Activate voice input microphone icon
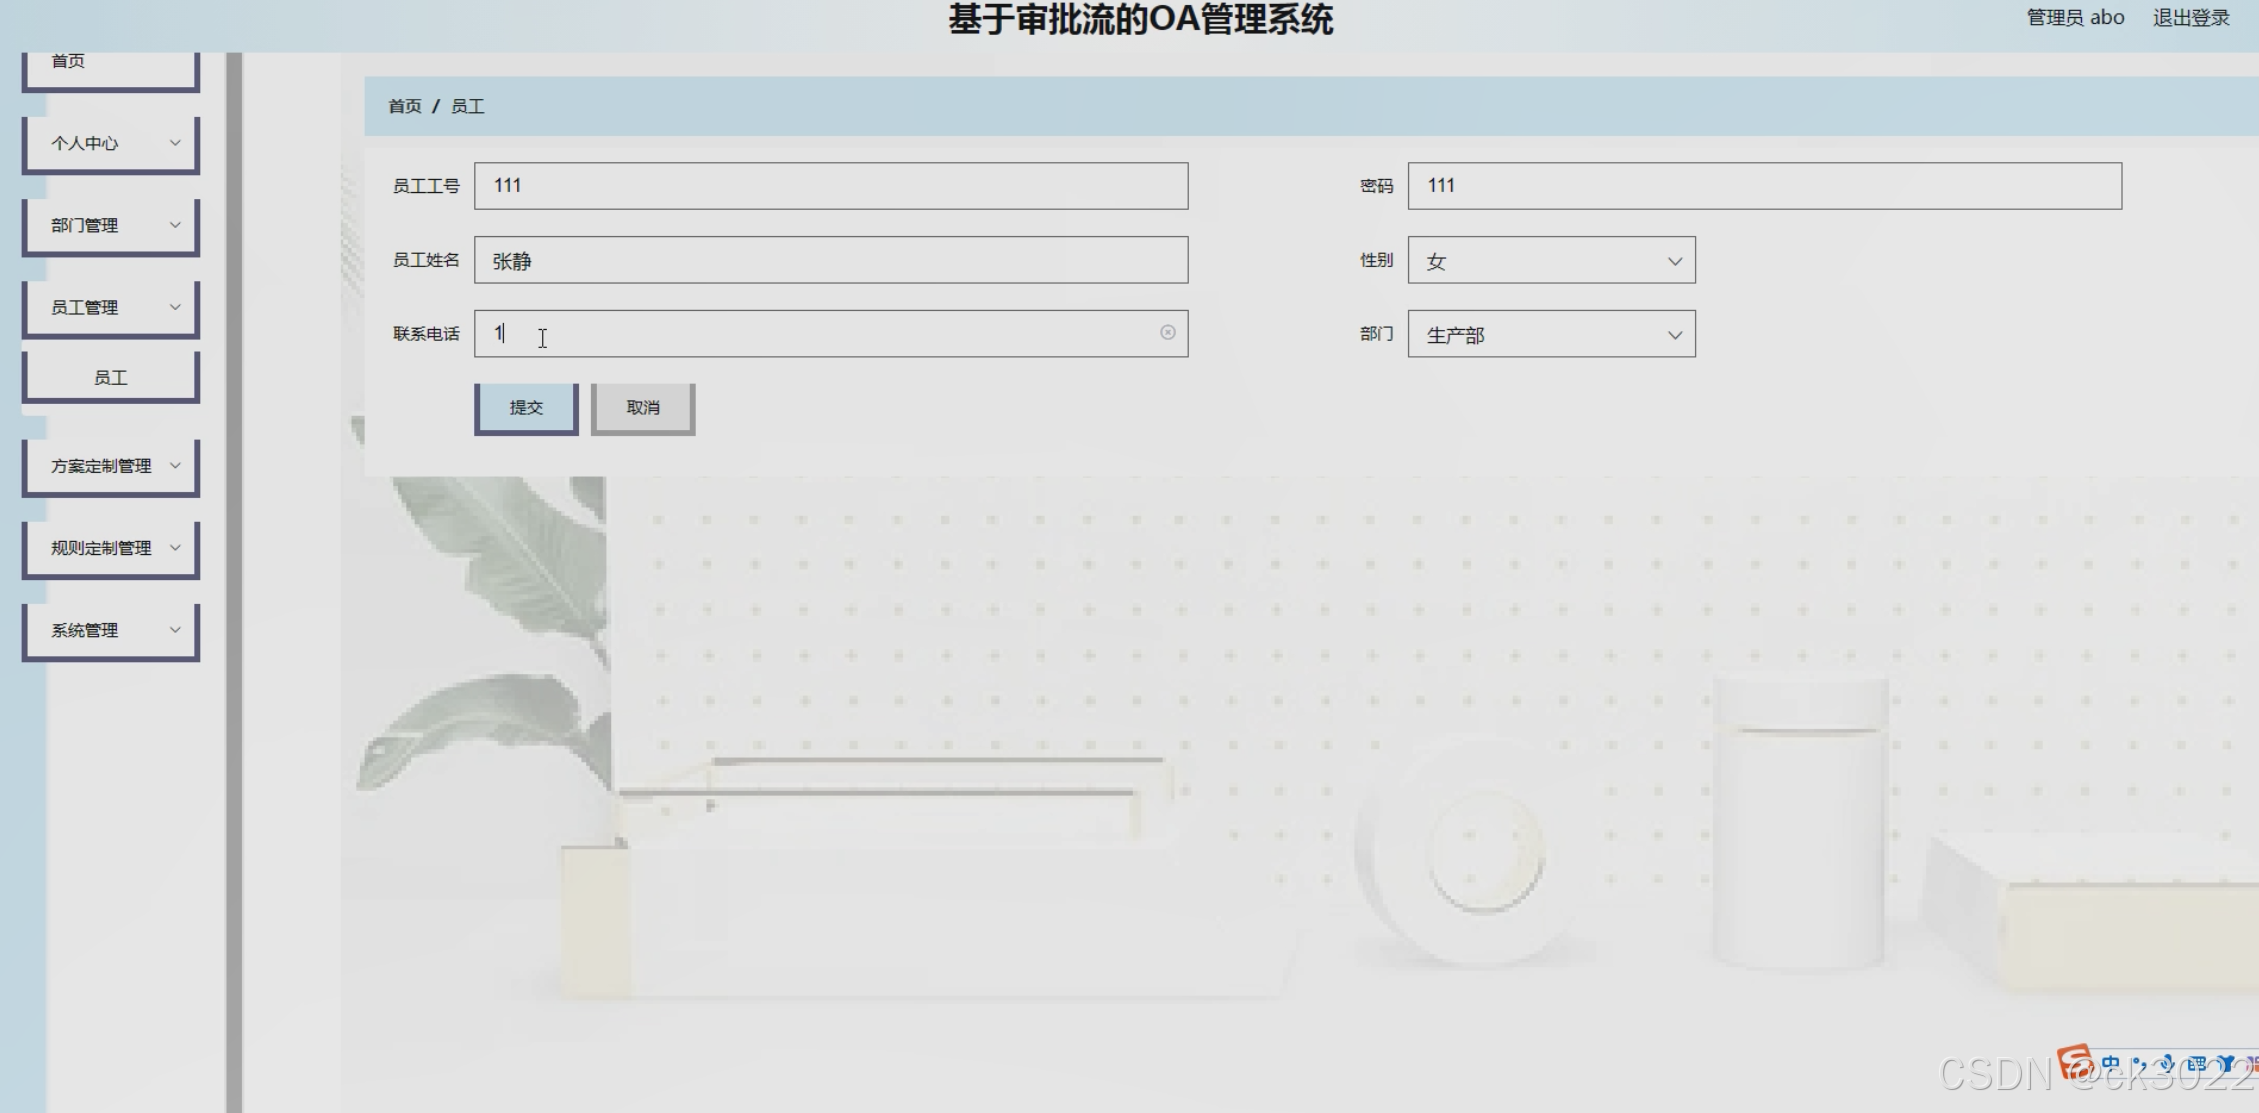Screen dimensions: 2259x1113 click(2168, 1062)
